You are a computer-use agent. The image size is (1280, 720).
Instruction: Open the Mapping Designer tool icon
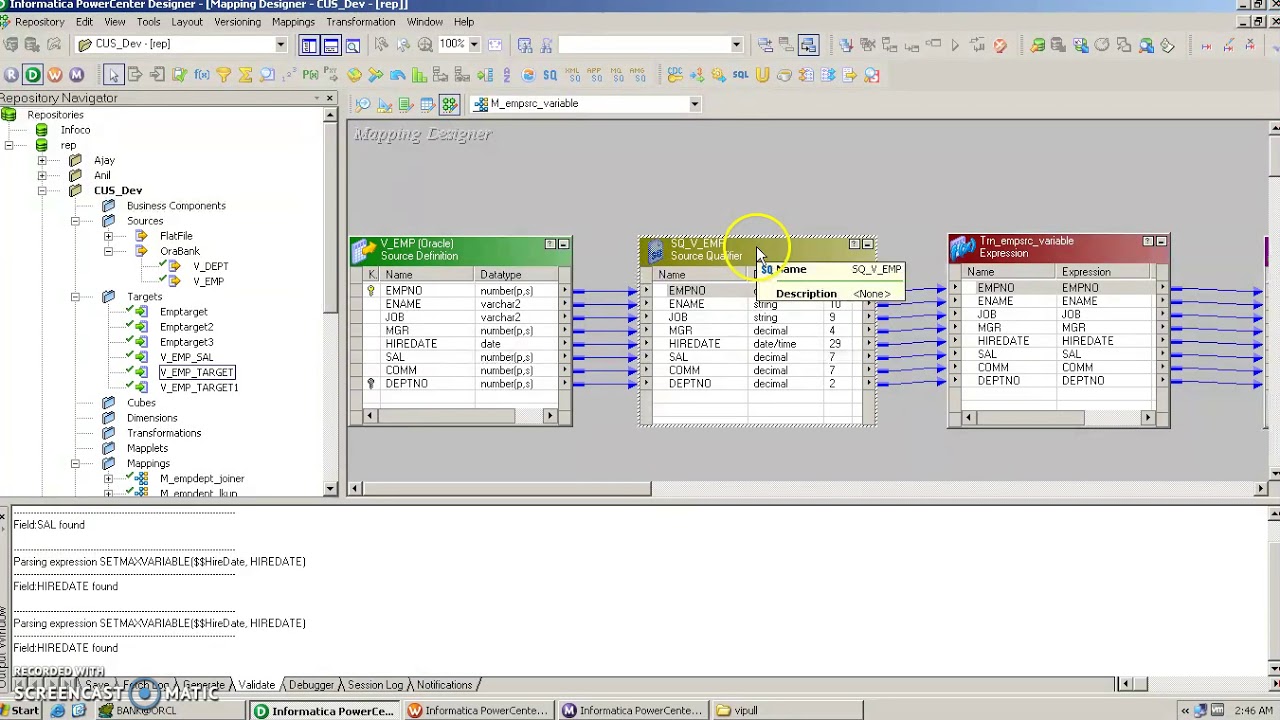point(449,104)
